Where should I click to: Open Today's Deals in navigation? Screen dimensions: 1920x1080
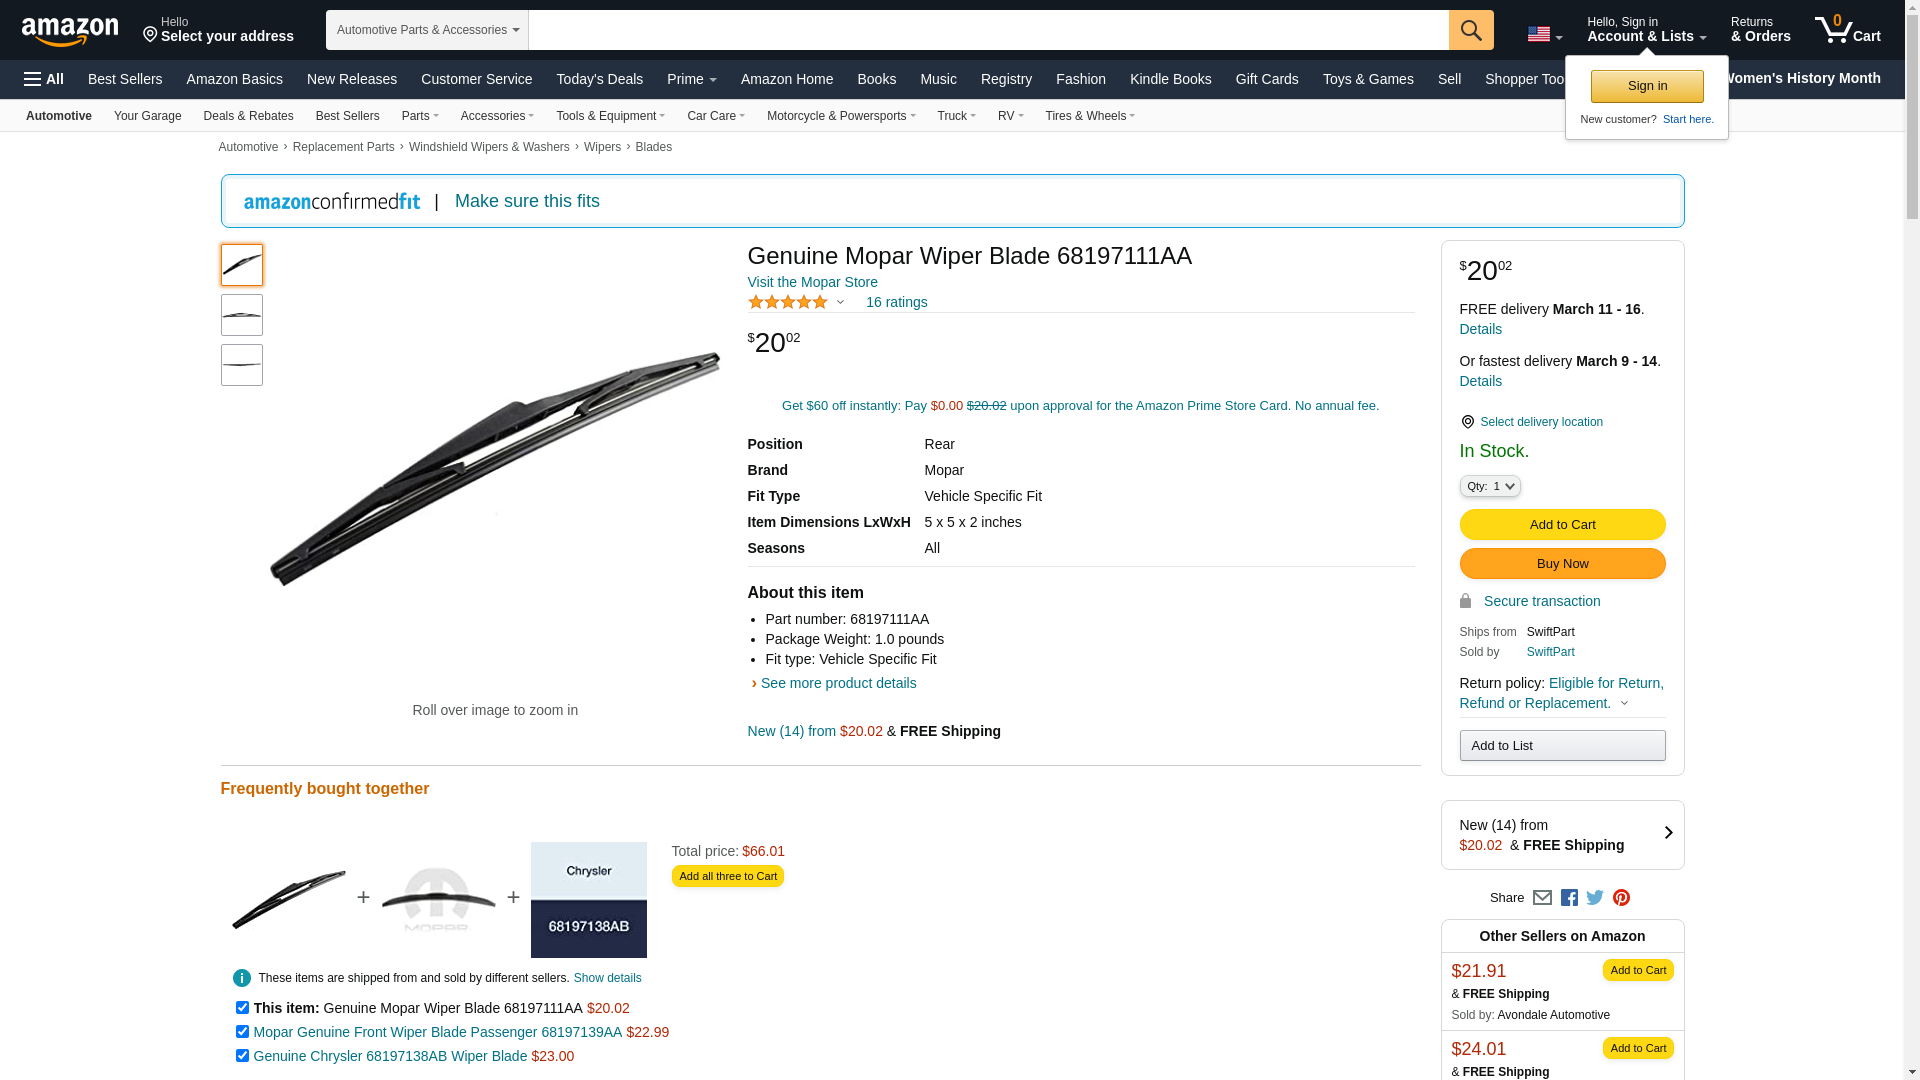(x=600, y=79)
